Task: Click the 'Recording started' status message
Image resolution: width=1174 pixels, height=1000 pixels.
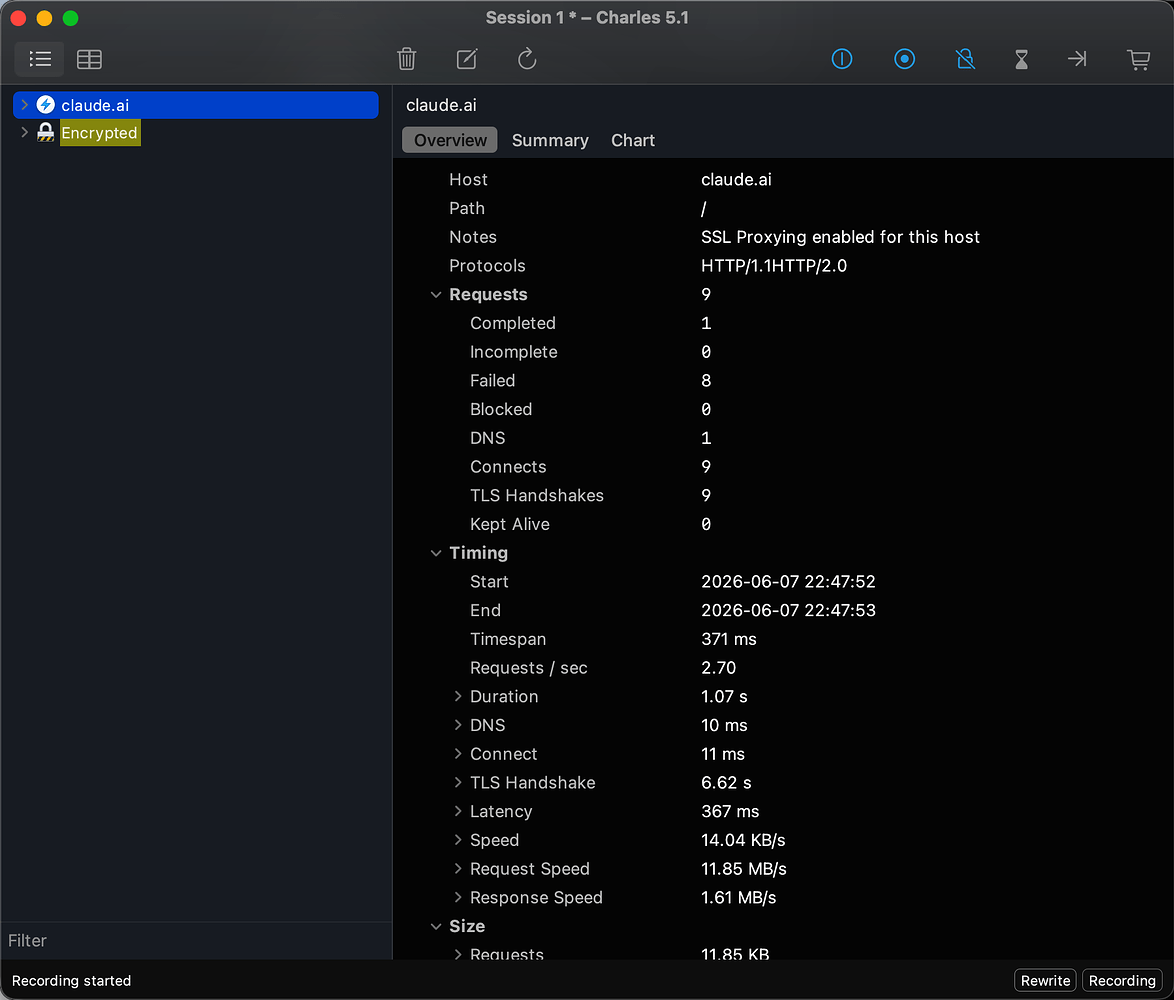Action: pos(71,981)
